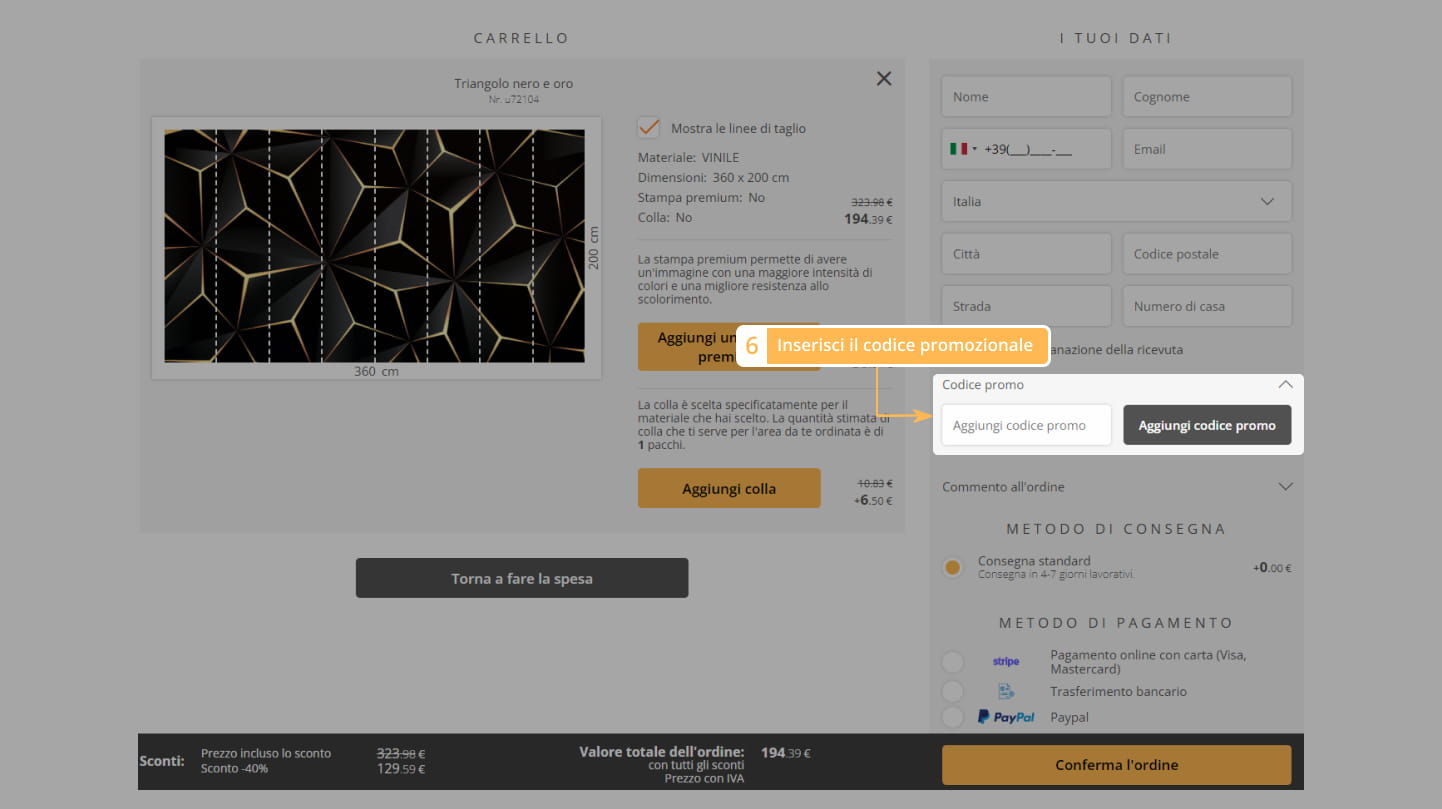The width and height of the screenshot is (1442, 809).
Task: Select the Paypal payment radio button
Action: tap(953, 717)
